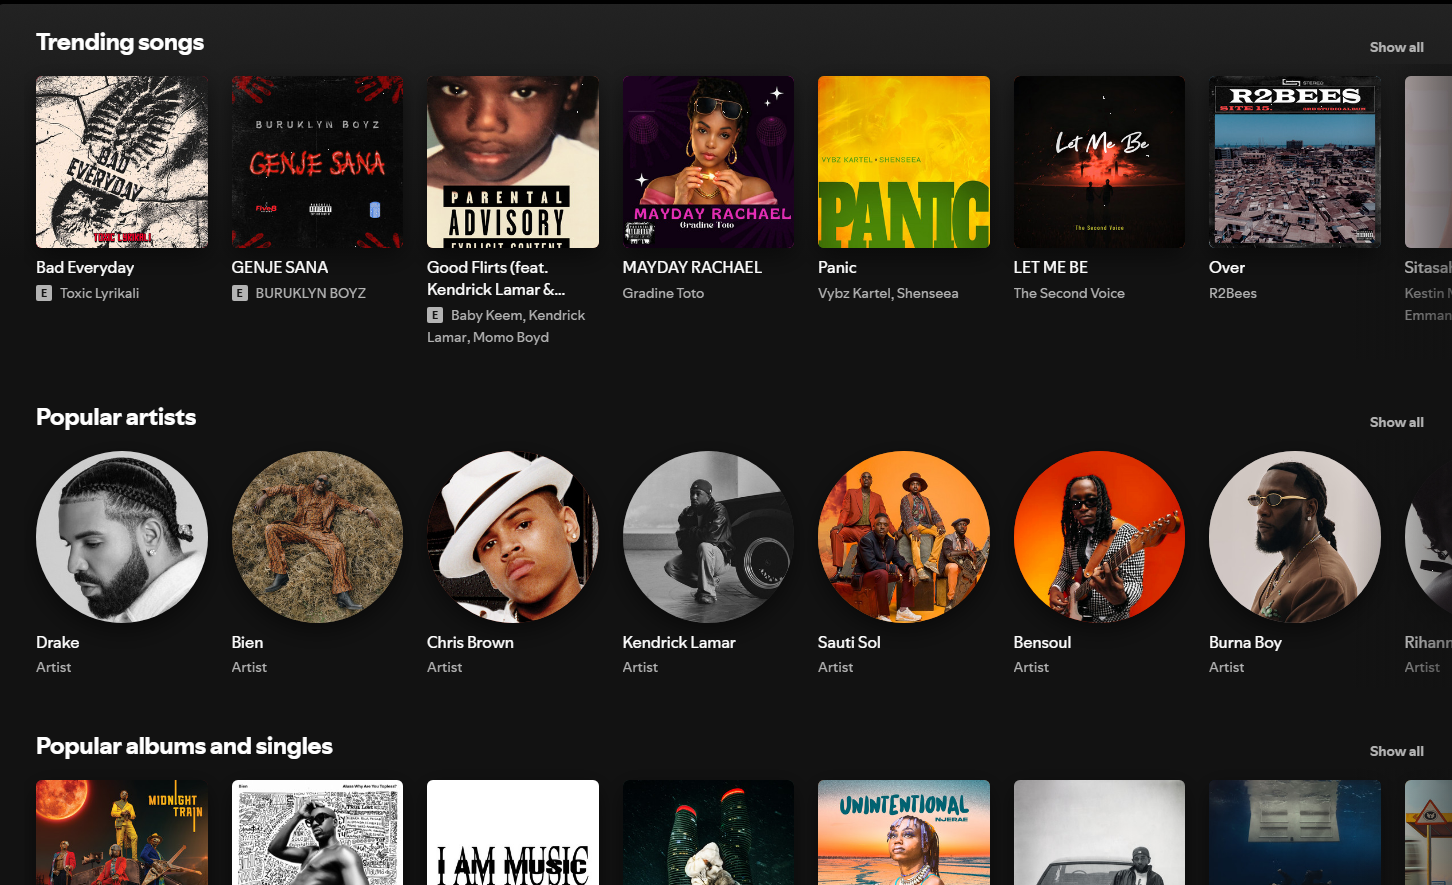
Task: Open Drake's artist profile picture
Action: (x=121, y=536)
